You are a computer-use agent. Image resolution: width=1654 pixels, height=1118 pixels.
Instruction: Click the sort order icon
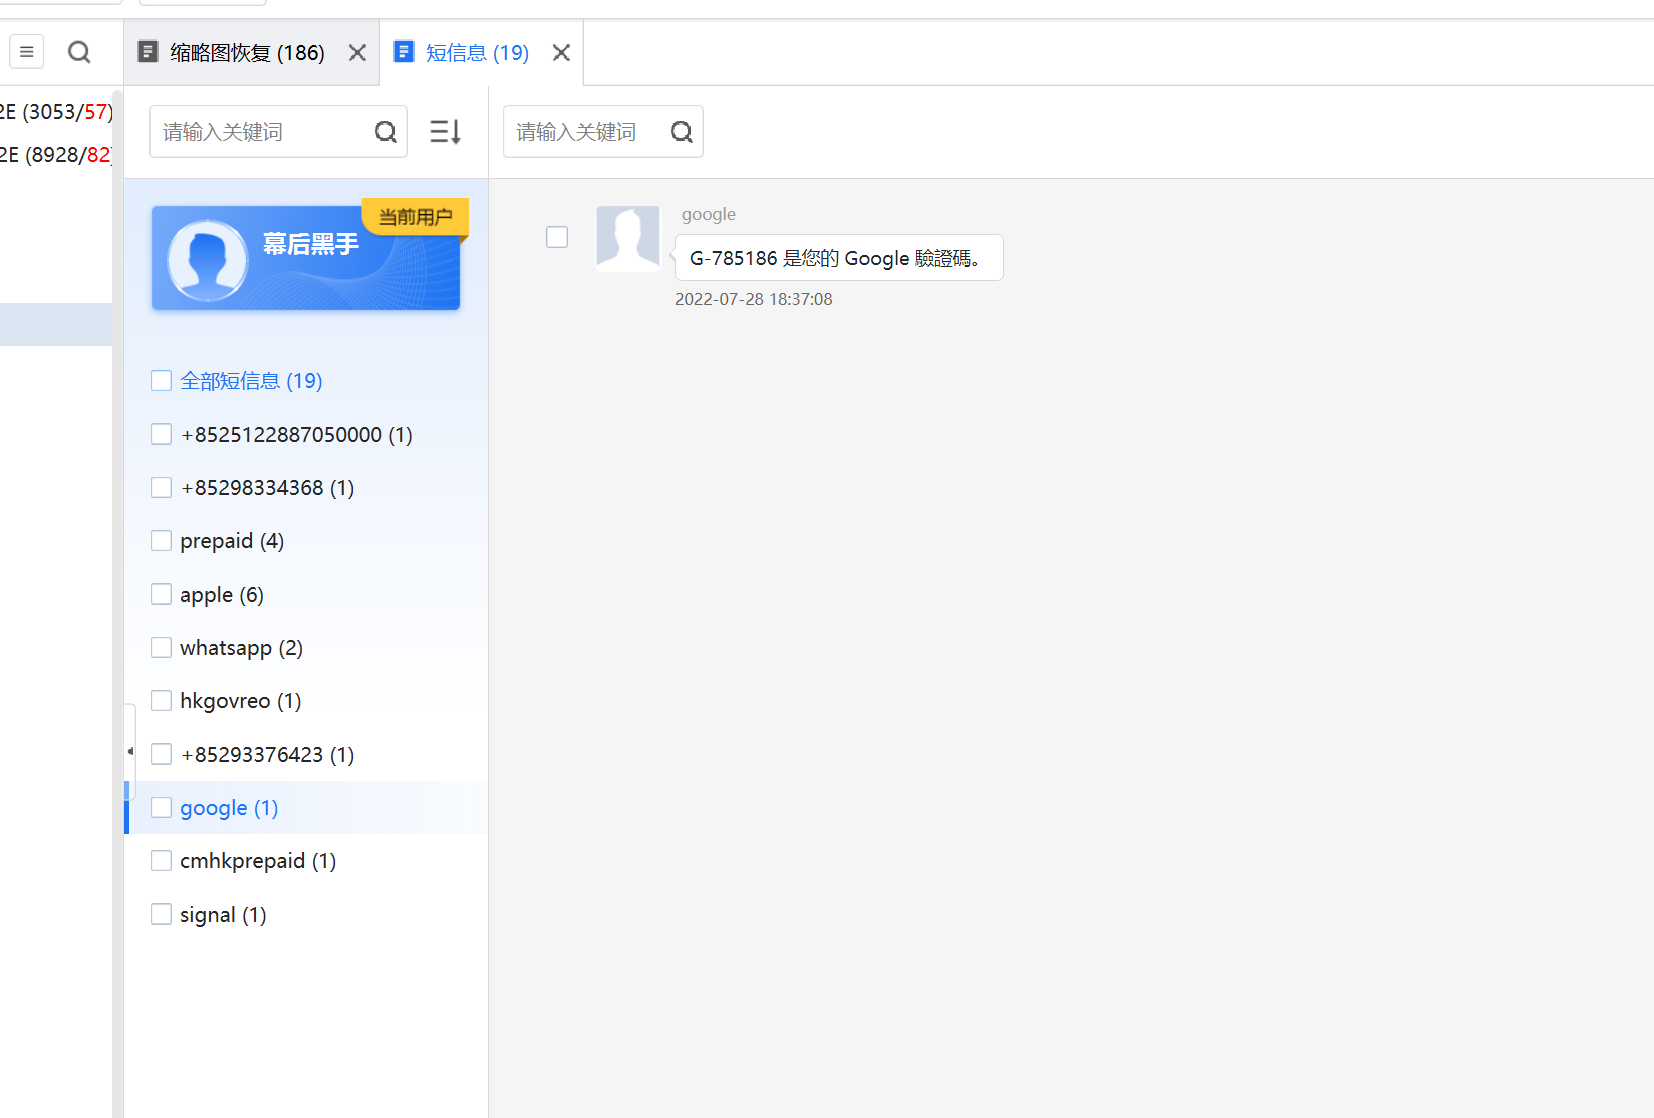tap(445, 132)
